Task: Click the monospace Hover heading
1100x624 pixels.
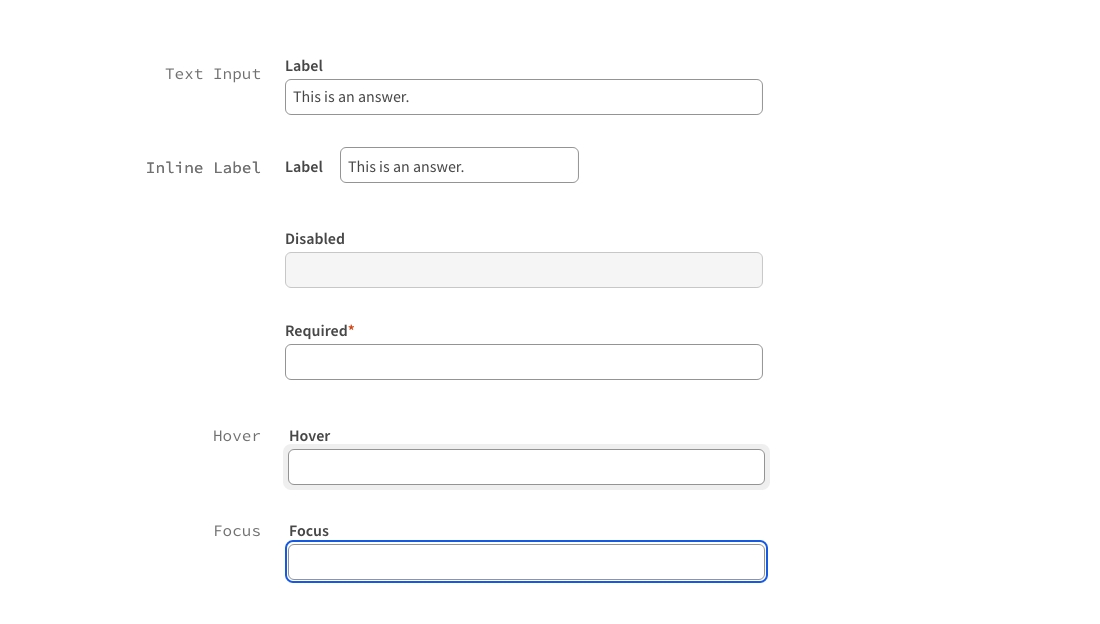Action: click(237, 436)
